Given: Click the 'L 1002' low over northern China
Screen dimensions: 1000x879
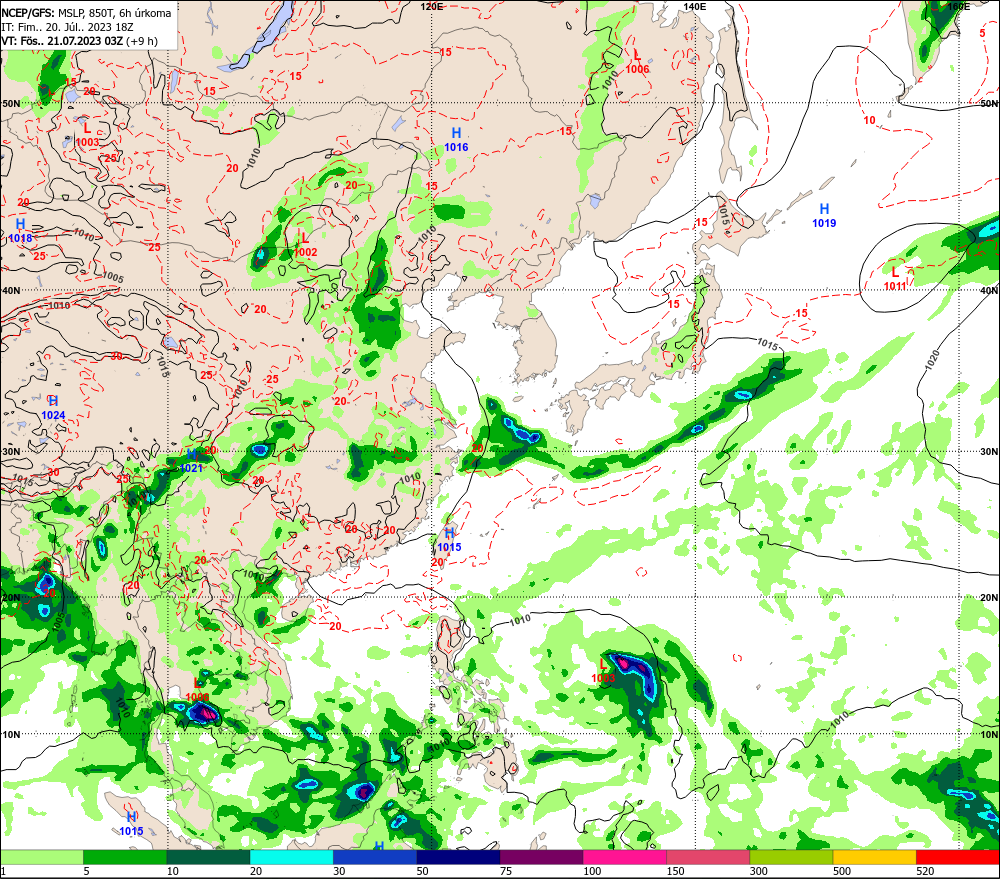Looking at the screenshot, I should [305, 245].
